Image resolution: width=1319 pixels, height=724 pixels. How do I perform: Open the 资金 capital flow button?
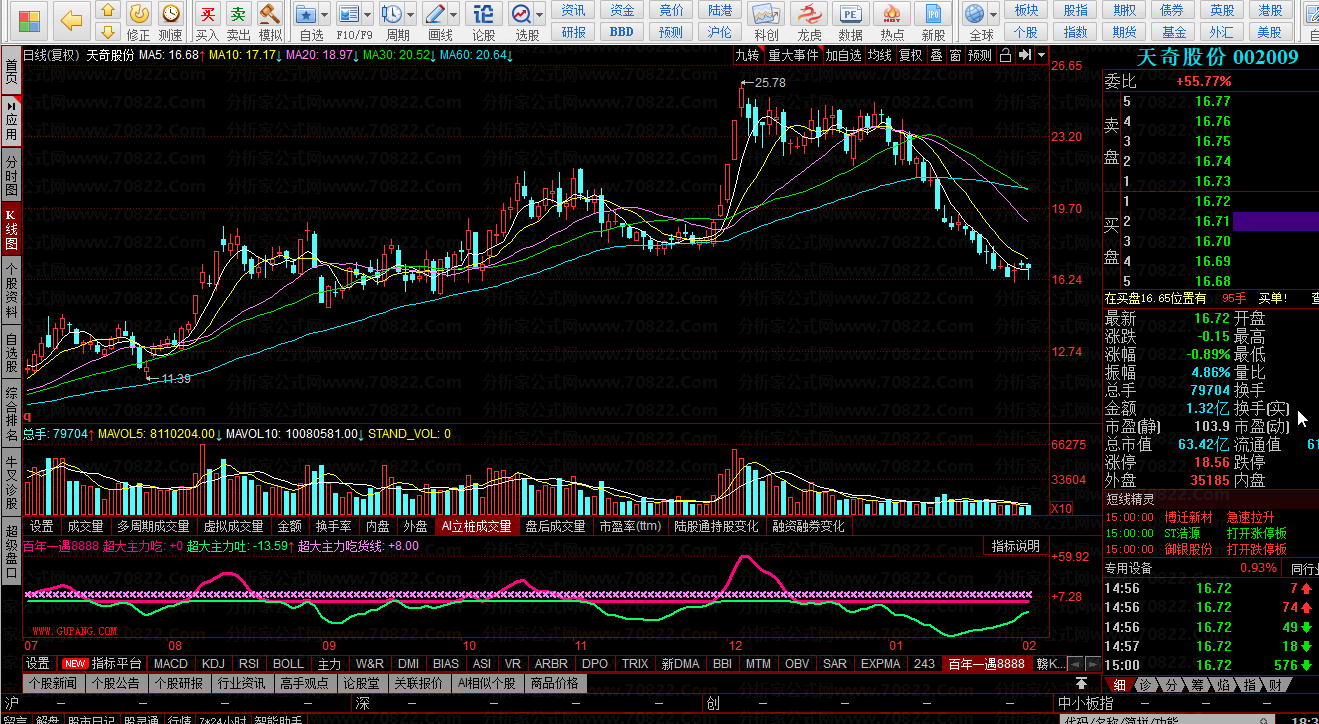pos(622,10)
